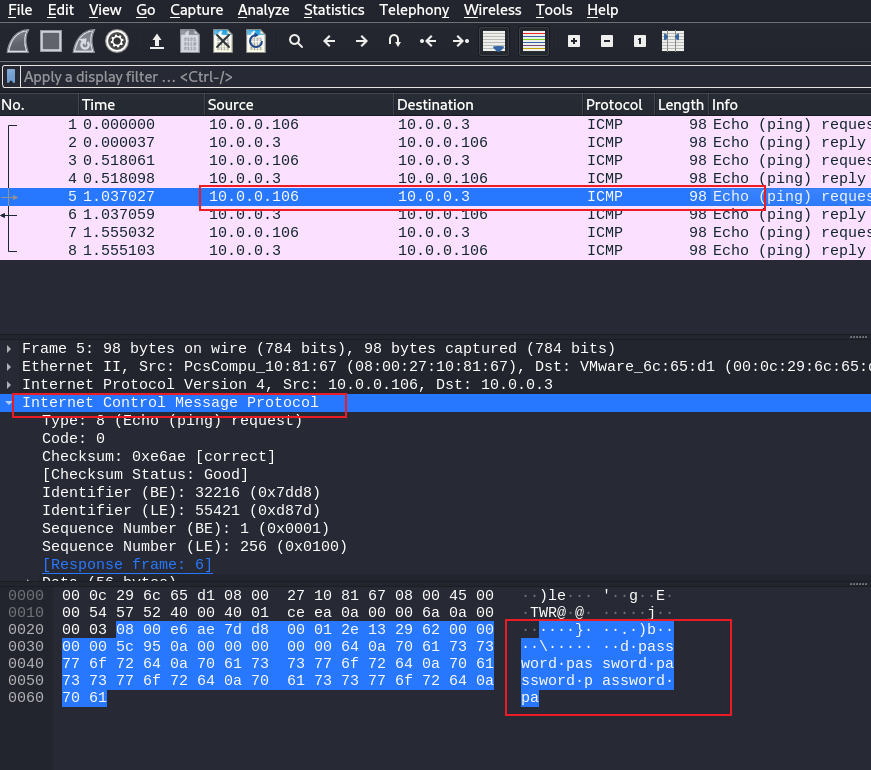The image size is (871, 770).
Task: Select packet 2 at time 0.000037
Action: pyautogui.click(x=436, y=142)
